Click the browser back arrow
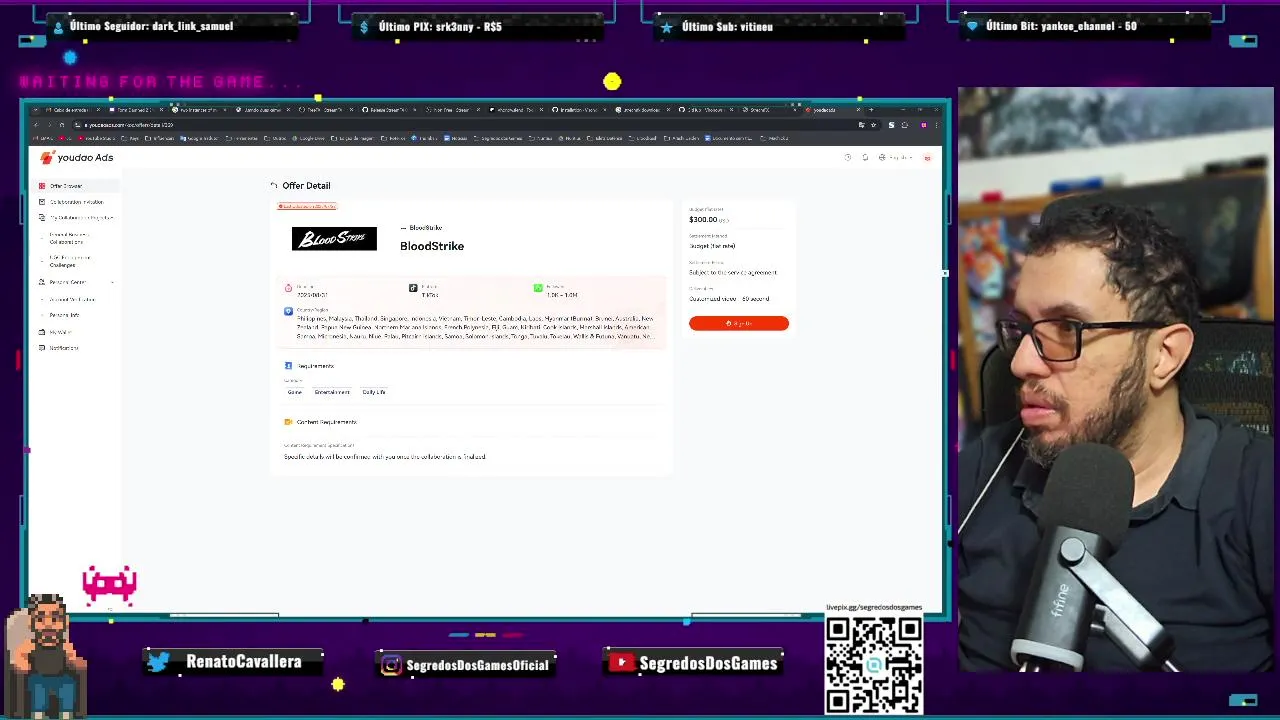1280x720 pixels. (x=36, y=125)
